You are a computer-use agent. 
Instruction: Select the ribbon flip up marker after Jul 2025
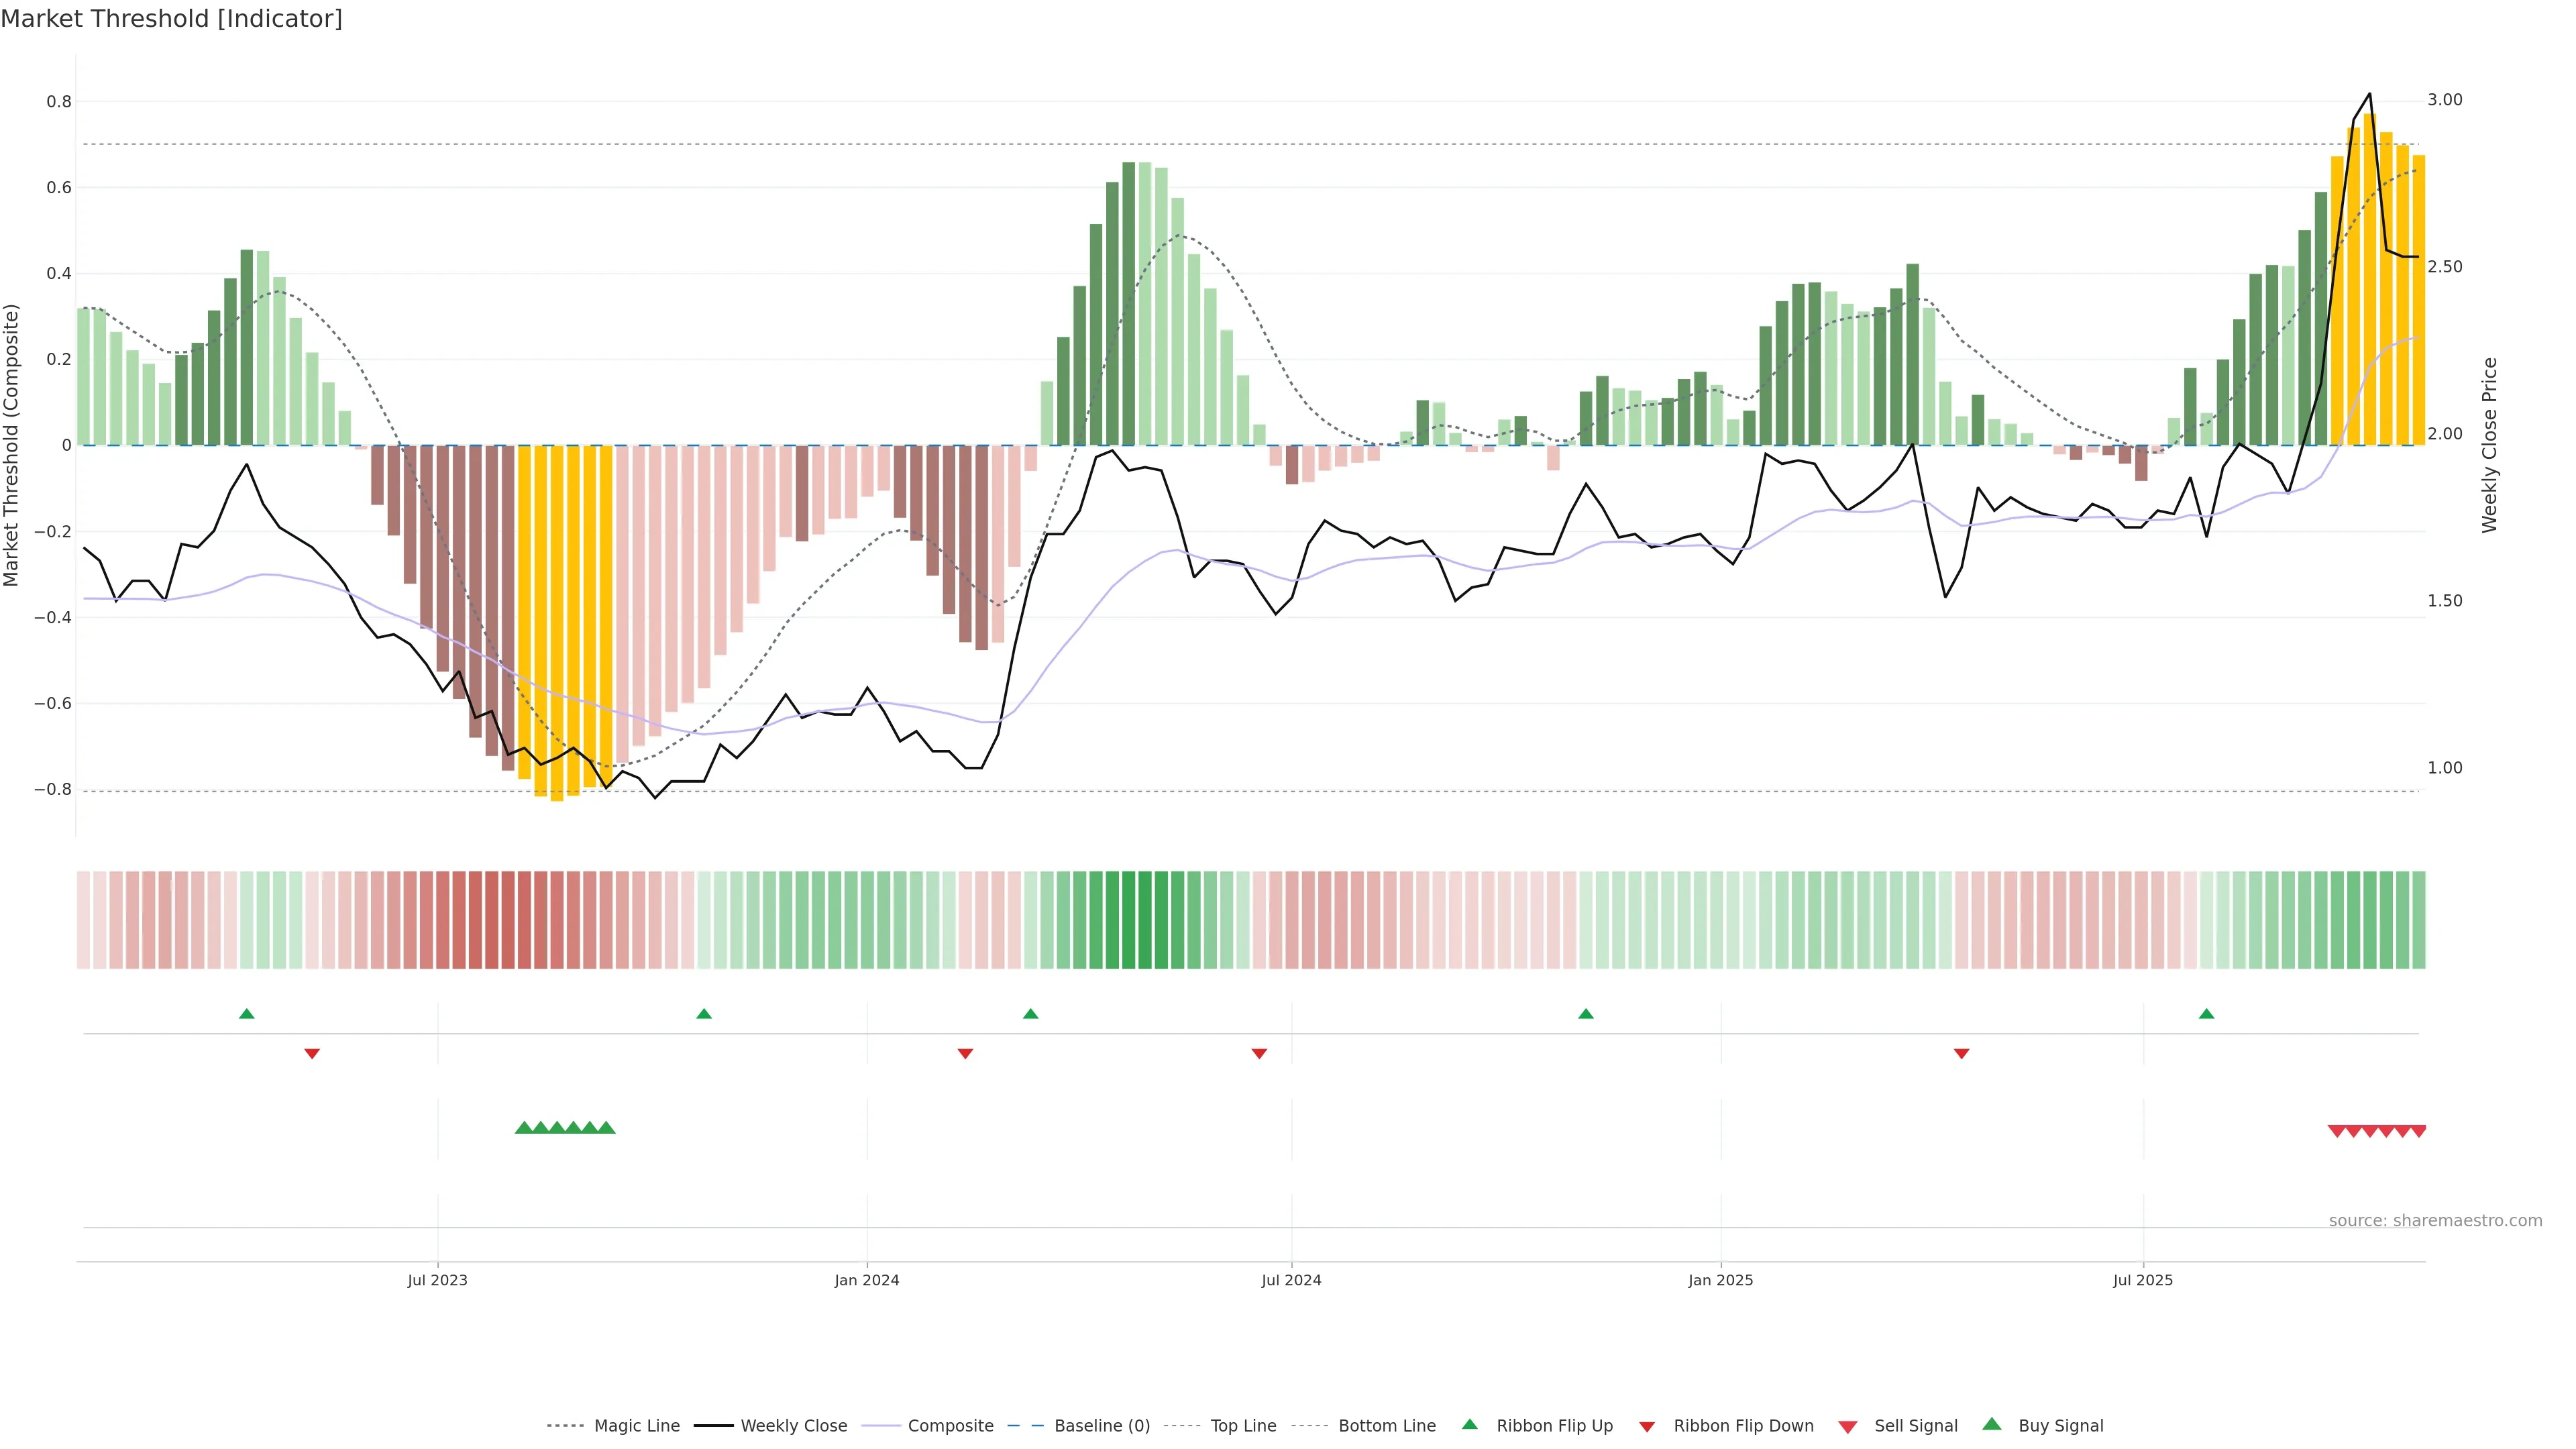pos(2206,1014)
